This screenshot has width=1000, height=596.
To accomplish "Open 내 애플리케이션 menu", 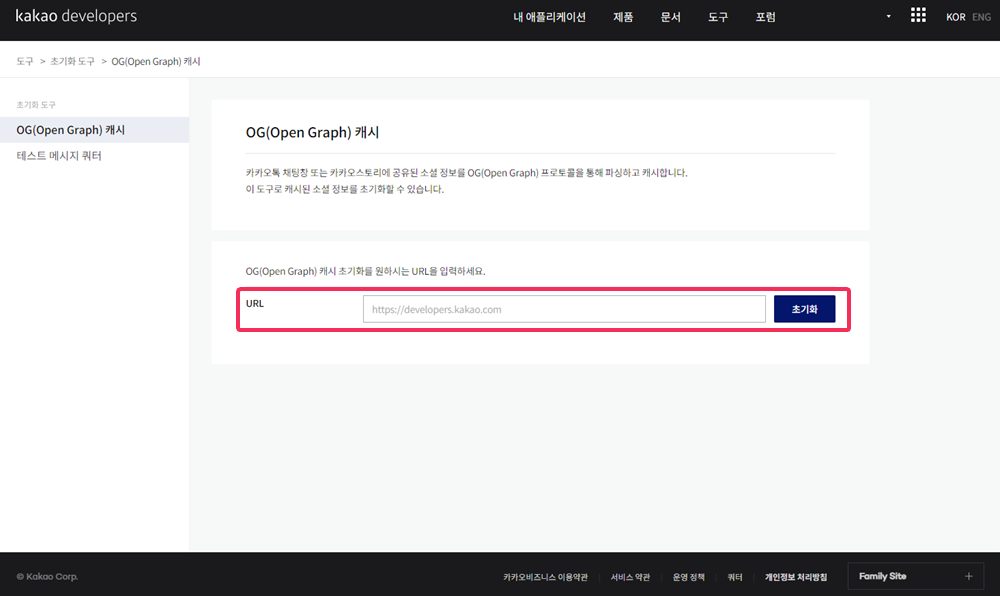I will tap(549, 17).
